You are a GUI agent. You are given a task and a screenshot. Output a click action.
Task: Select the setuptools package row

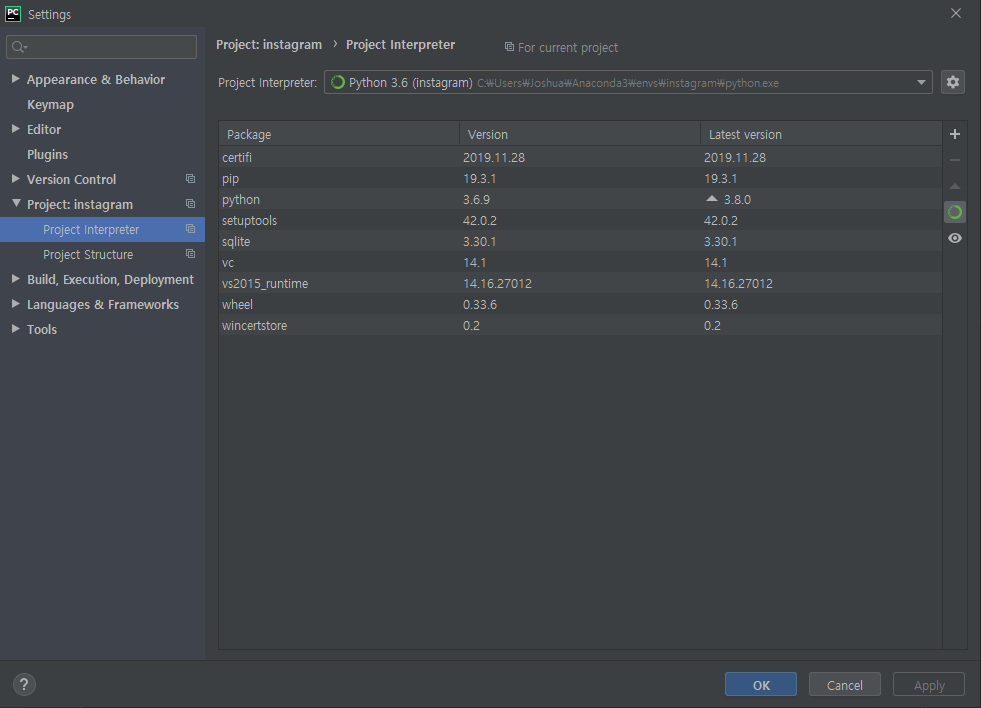[x=580, y=220]
